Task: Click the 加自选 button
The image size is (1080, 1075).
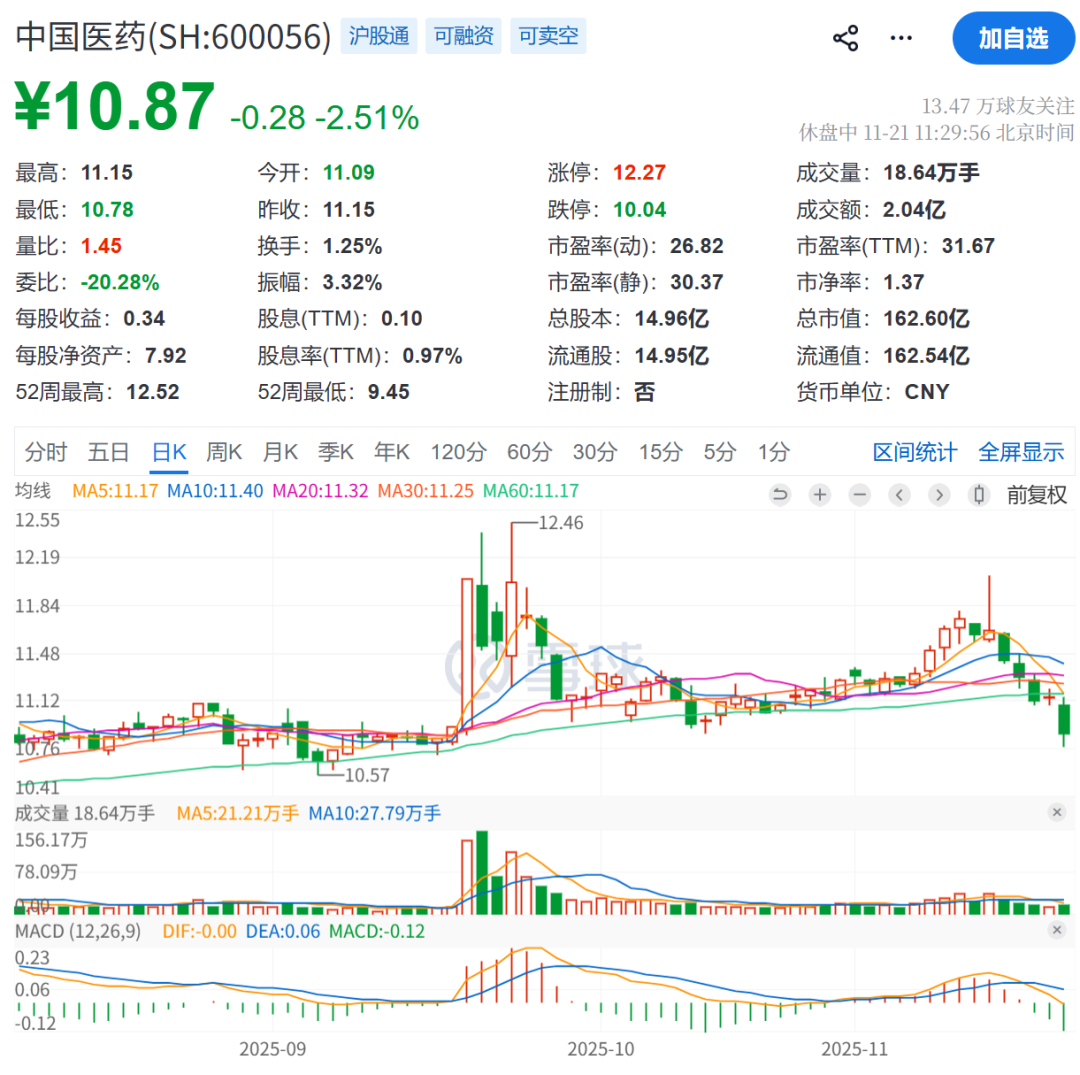Action: pyautogui.click(x=1013, y=39)
